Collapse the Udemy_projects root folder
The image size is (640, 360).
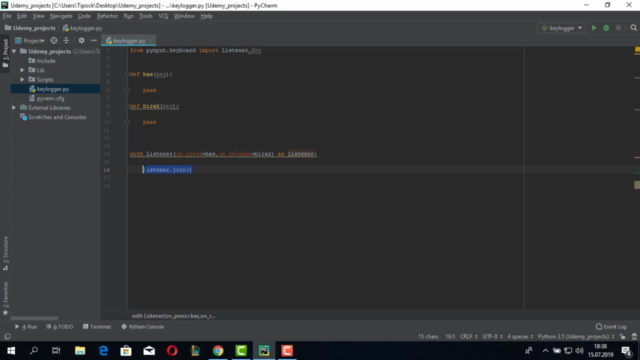[x=14, y=51]
